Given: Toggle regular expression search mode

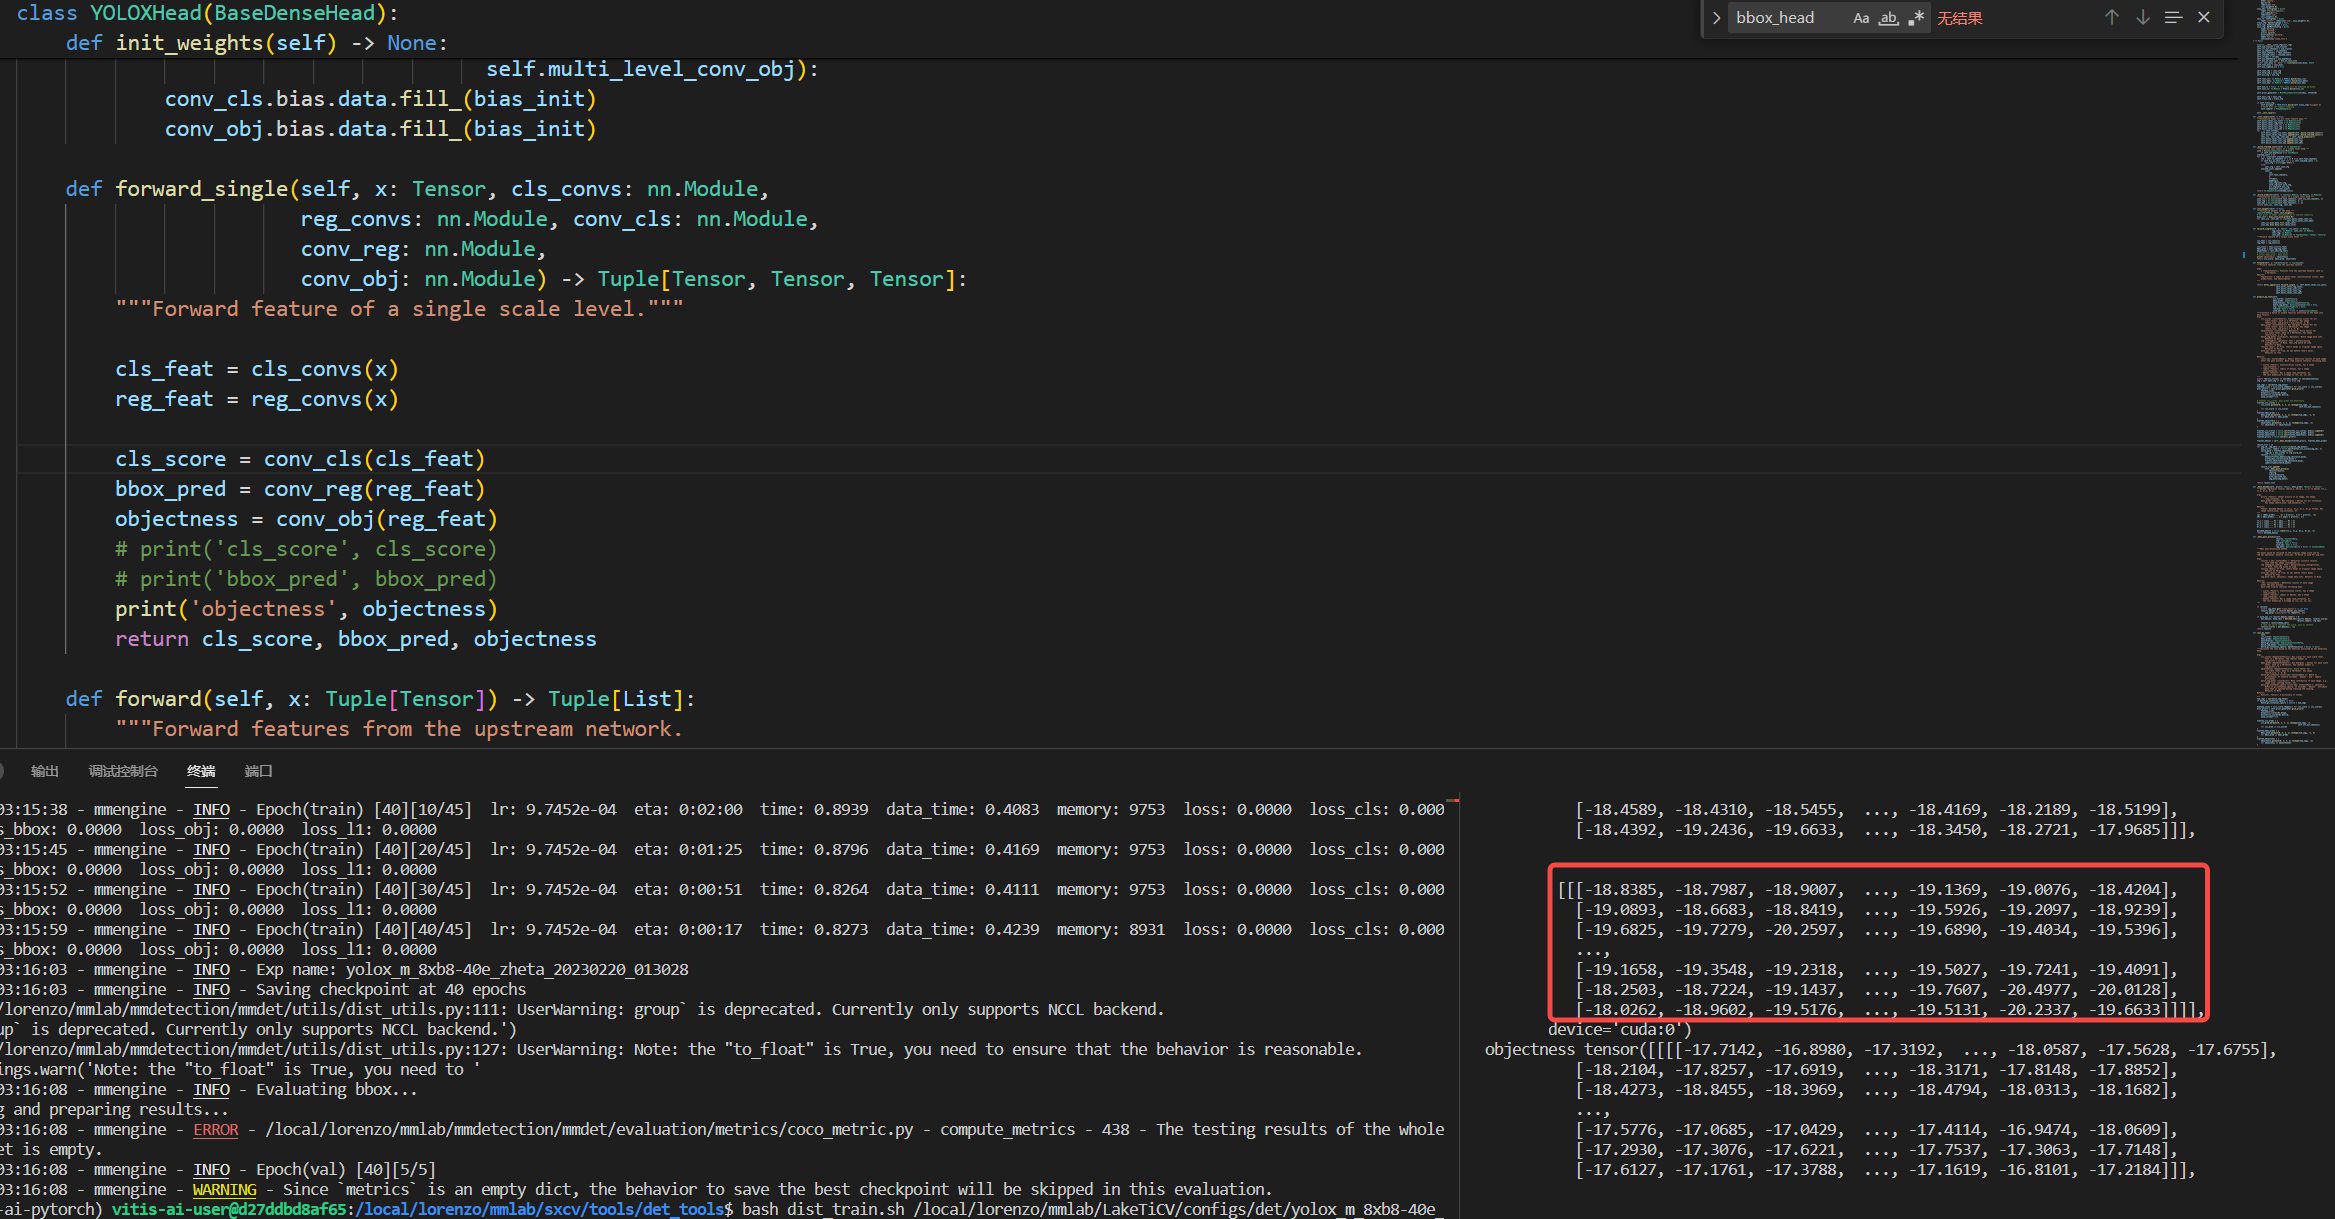Looking at the screenshot, I should click(1917, 17).
